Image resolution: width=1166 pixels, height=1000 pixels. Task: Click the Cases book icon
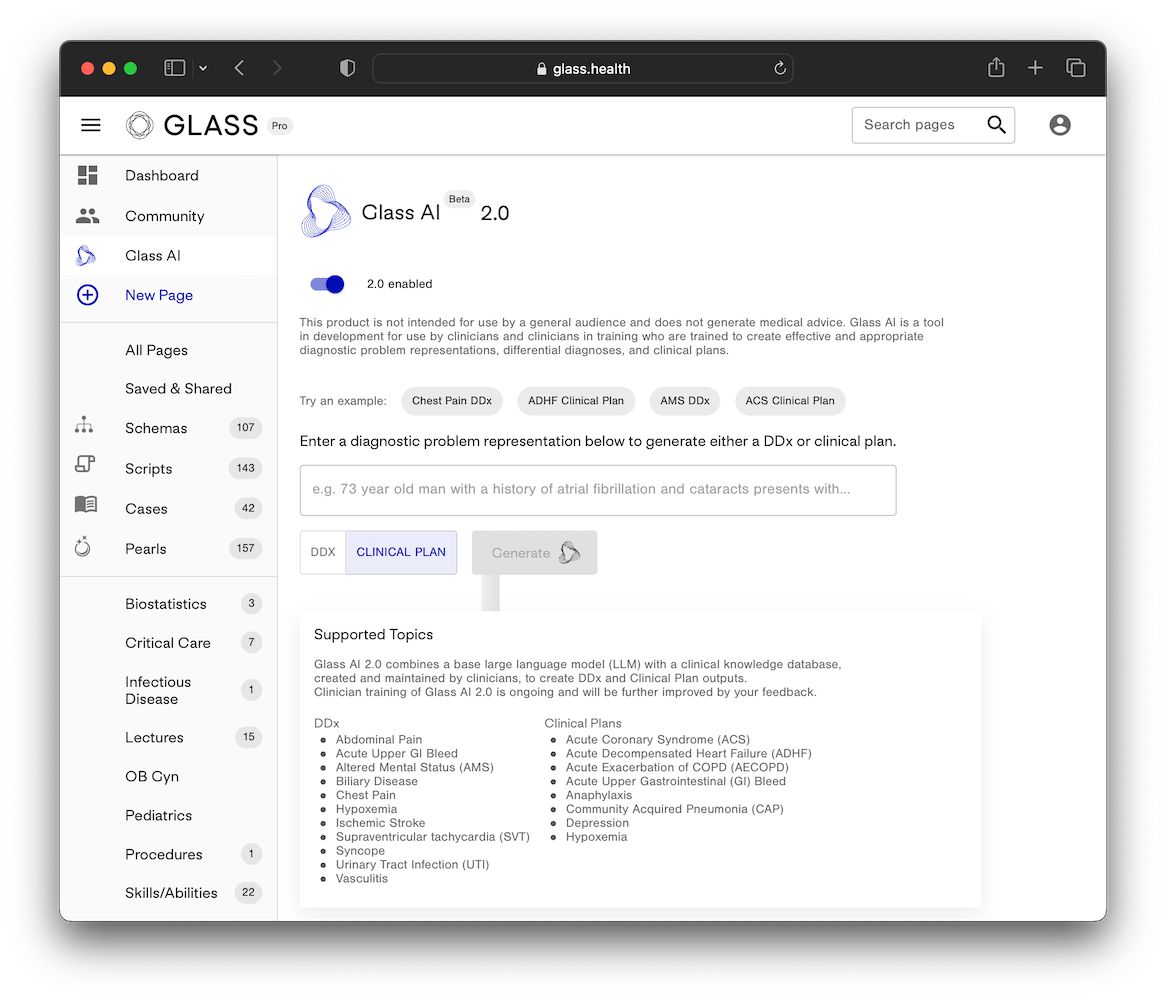[x=86, y=506]
